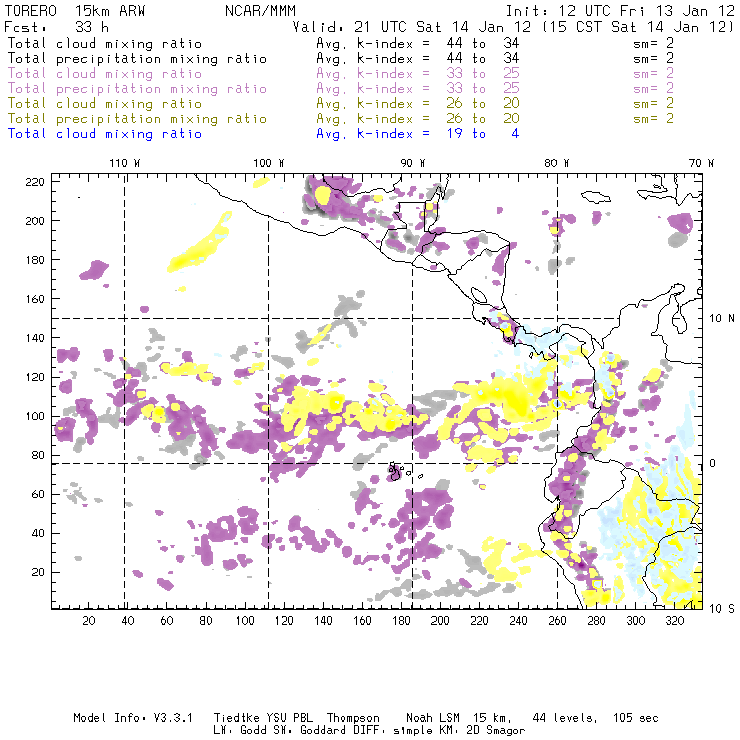The image size is (740, 740).
Task: Click horizontal axis tick label 20
Action: (x=89, y=620)
